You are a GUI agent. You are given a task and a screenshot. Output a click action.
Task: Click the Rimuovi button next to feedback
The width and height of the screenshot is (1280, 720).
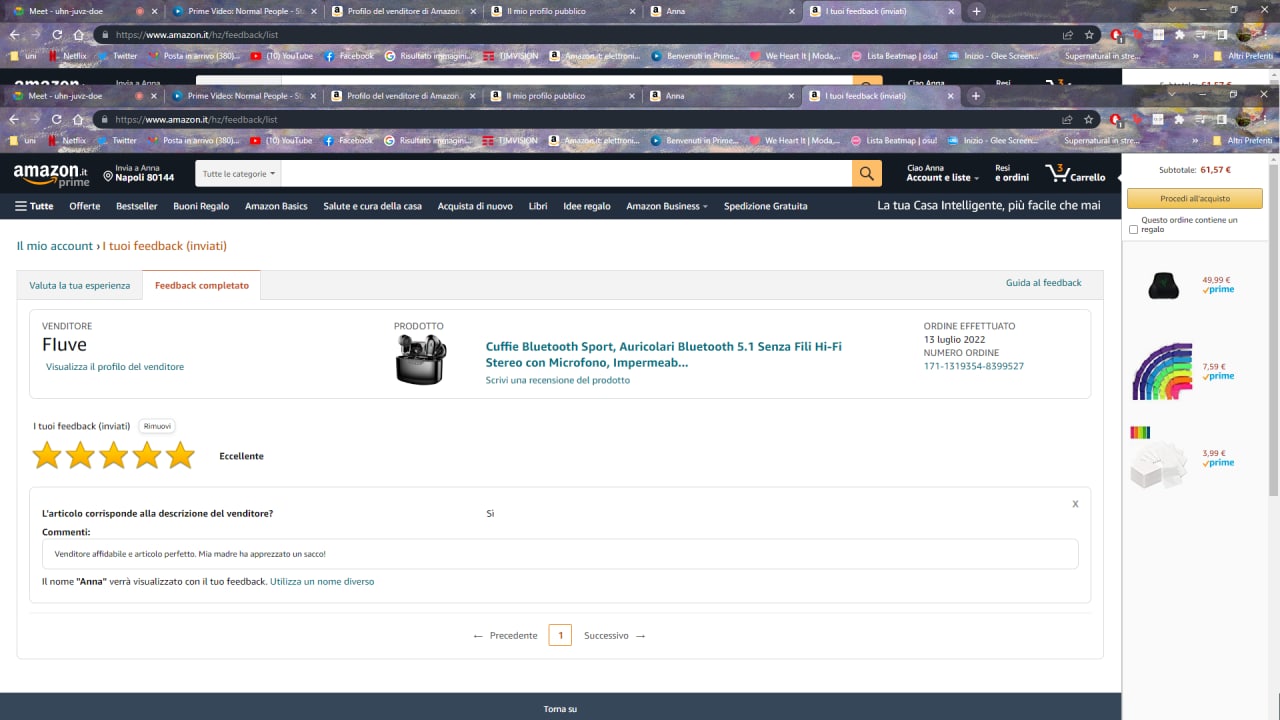[x=157, y=426]
